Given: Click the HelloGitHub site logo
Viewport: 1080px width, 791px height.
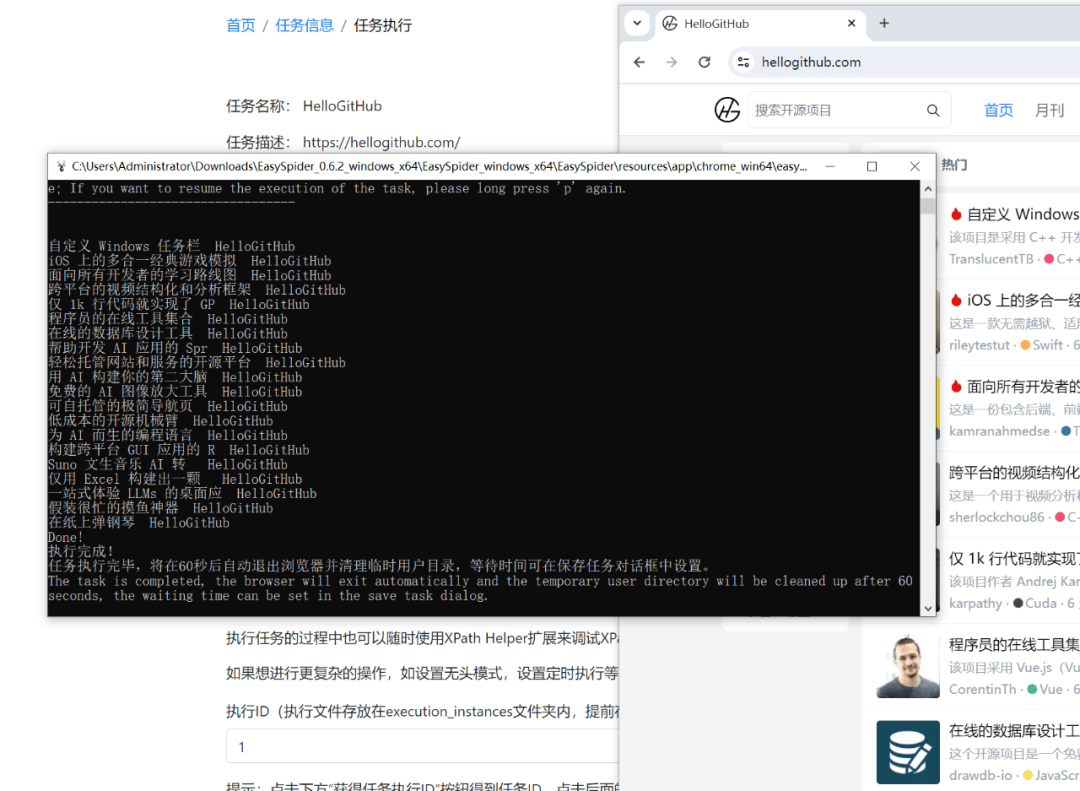Looking at the screenshot, I should pyautogui.click(x=727, y=110).
